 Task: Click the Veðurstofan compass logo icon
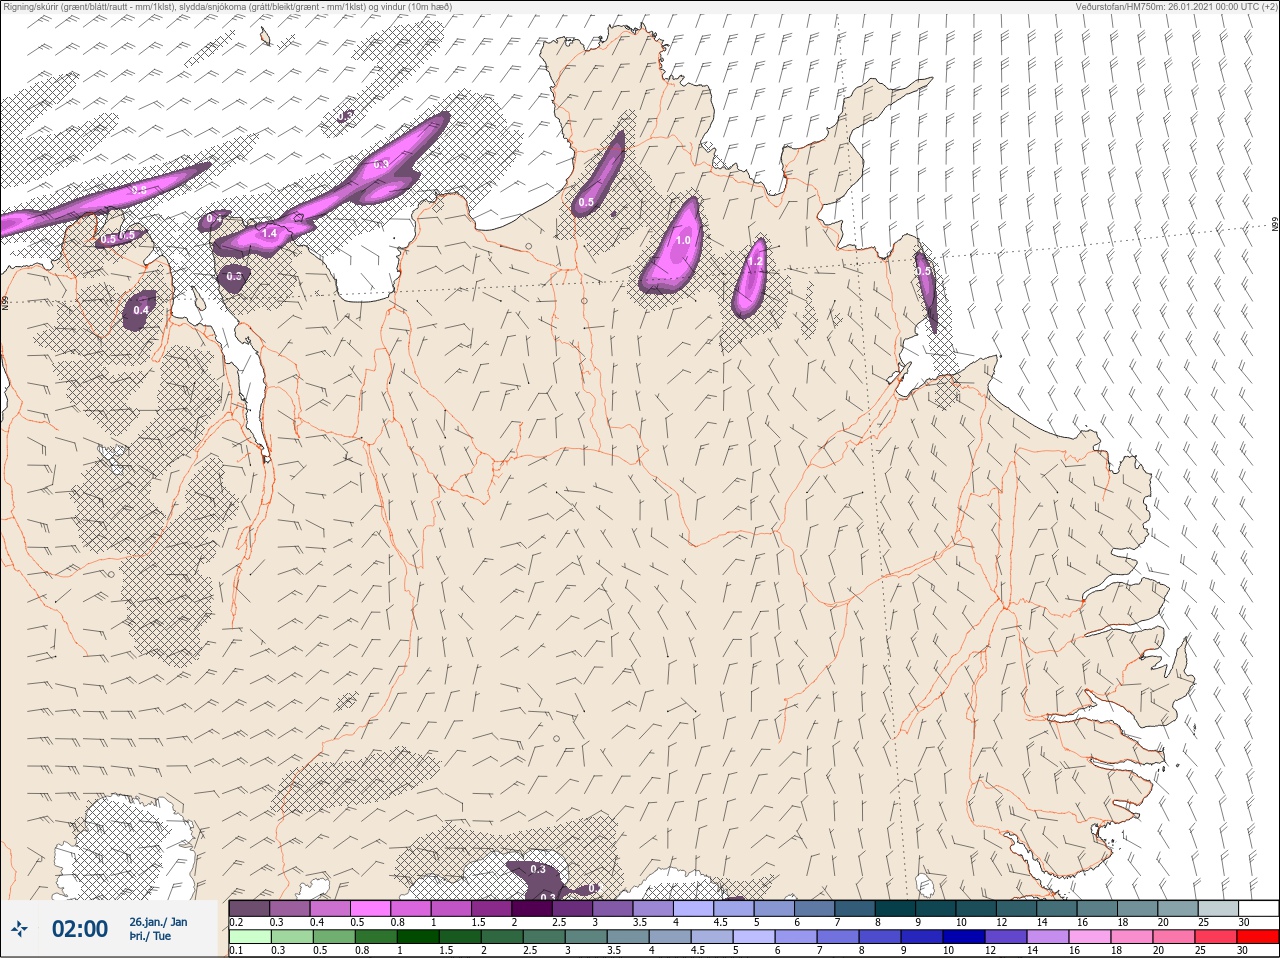19,929
